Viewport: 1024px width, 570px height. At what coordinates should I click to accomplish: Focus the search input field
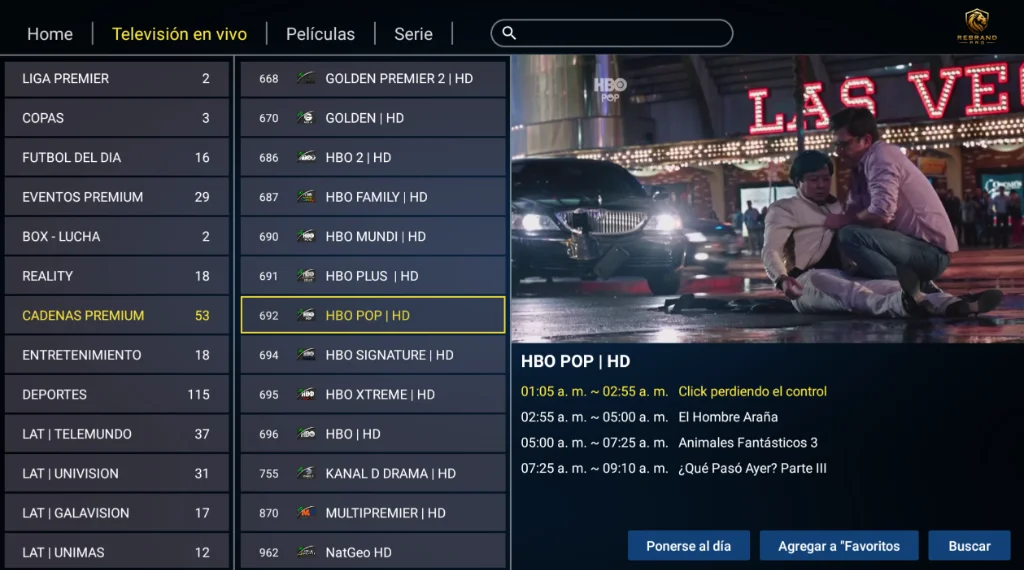[612, 33]
